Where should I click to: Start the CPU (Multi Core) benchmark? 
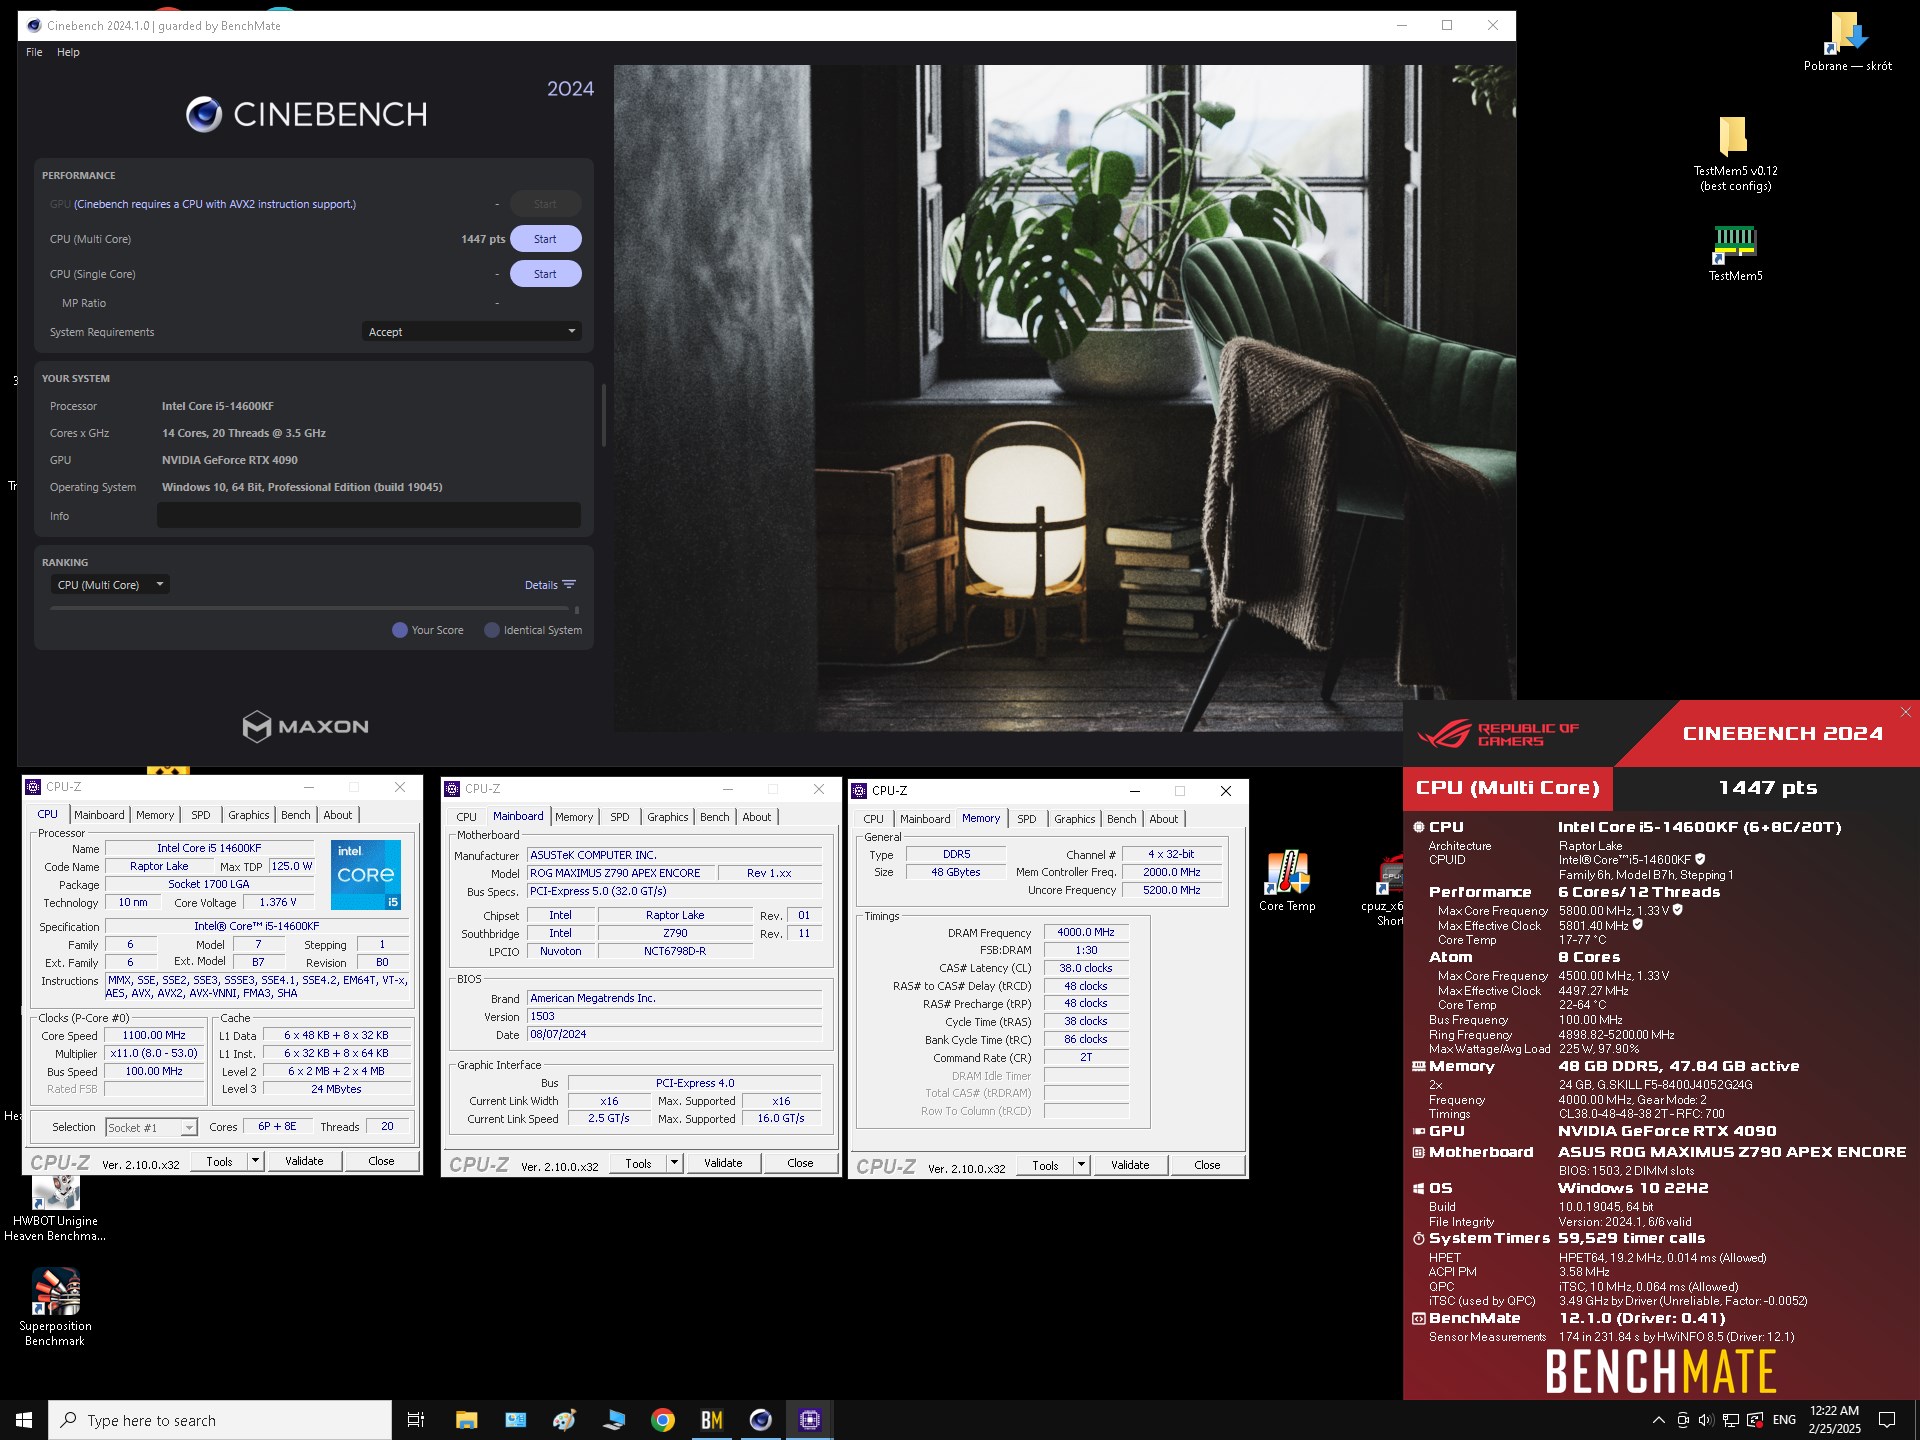[x=545, y=239]
